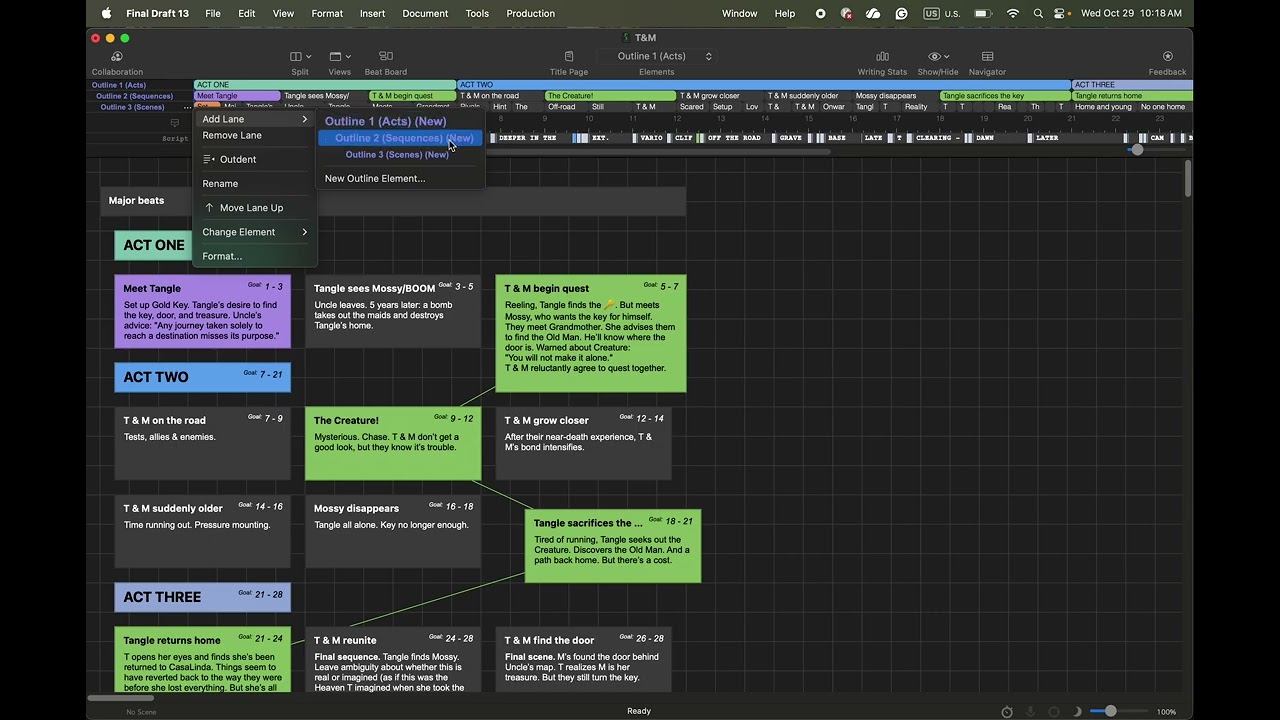This screenshot has width=1280, height=720.
Task: Adjust the story map zoom slider
Action: click(x=1137, y=150)
